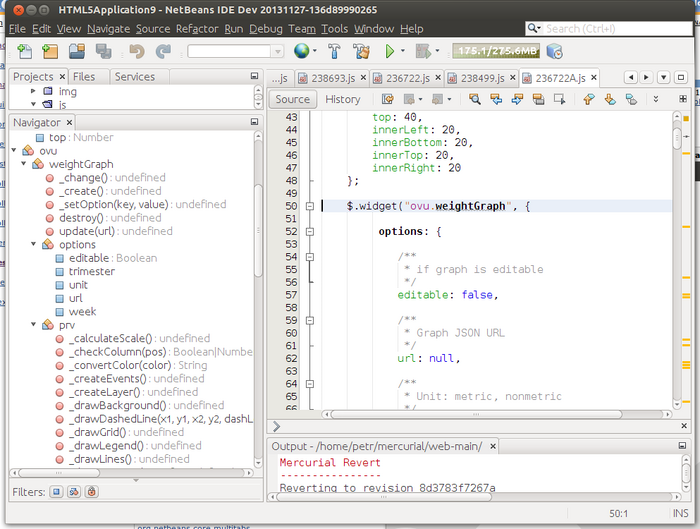Image resolution: width=700 pixels, height=529 pixels.
Task: Open the Refactor menu
Action: click(x=197, y=29)
